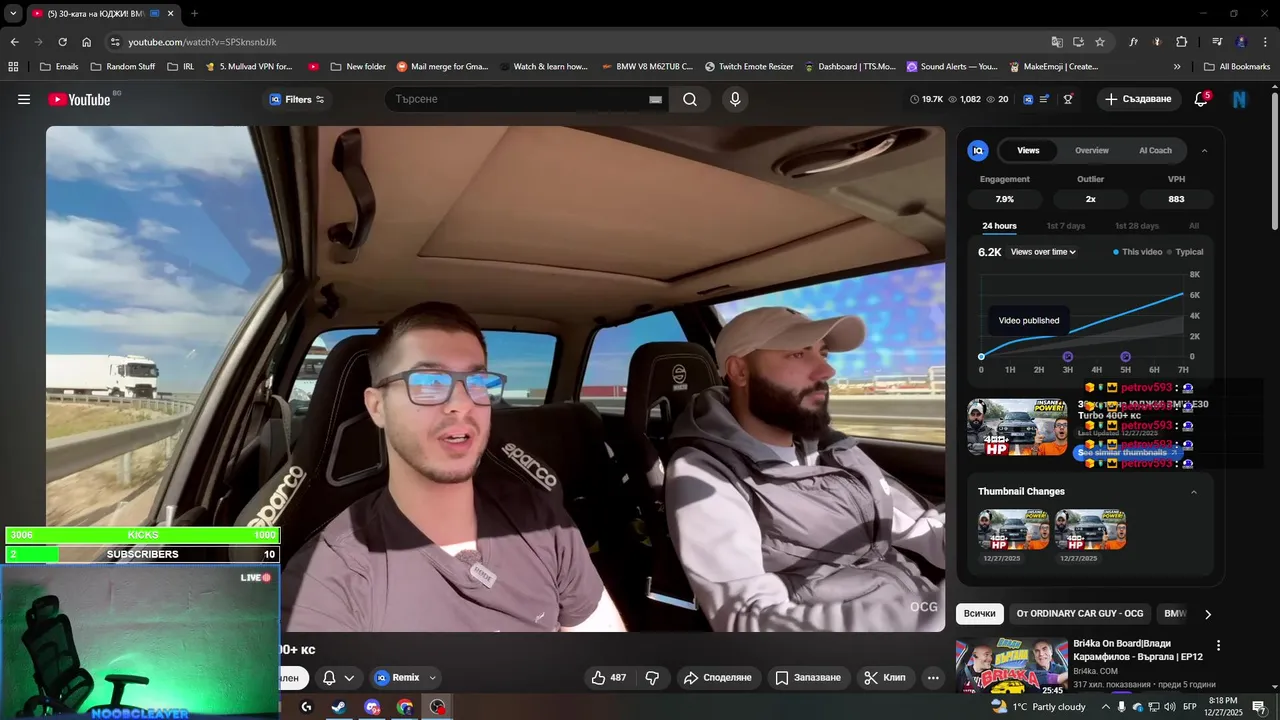This screenshot has width=1280, height=720.
Task: Open the All Bookmarks folder
Action: pos(1237,67)
